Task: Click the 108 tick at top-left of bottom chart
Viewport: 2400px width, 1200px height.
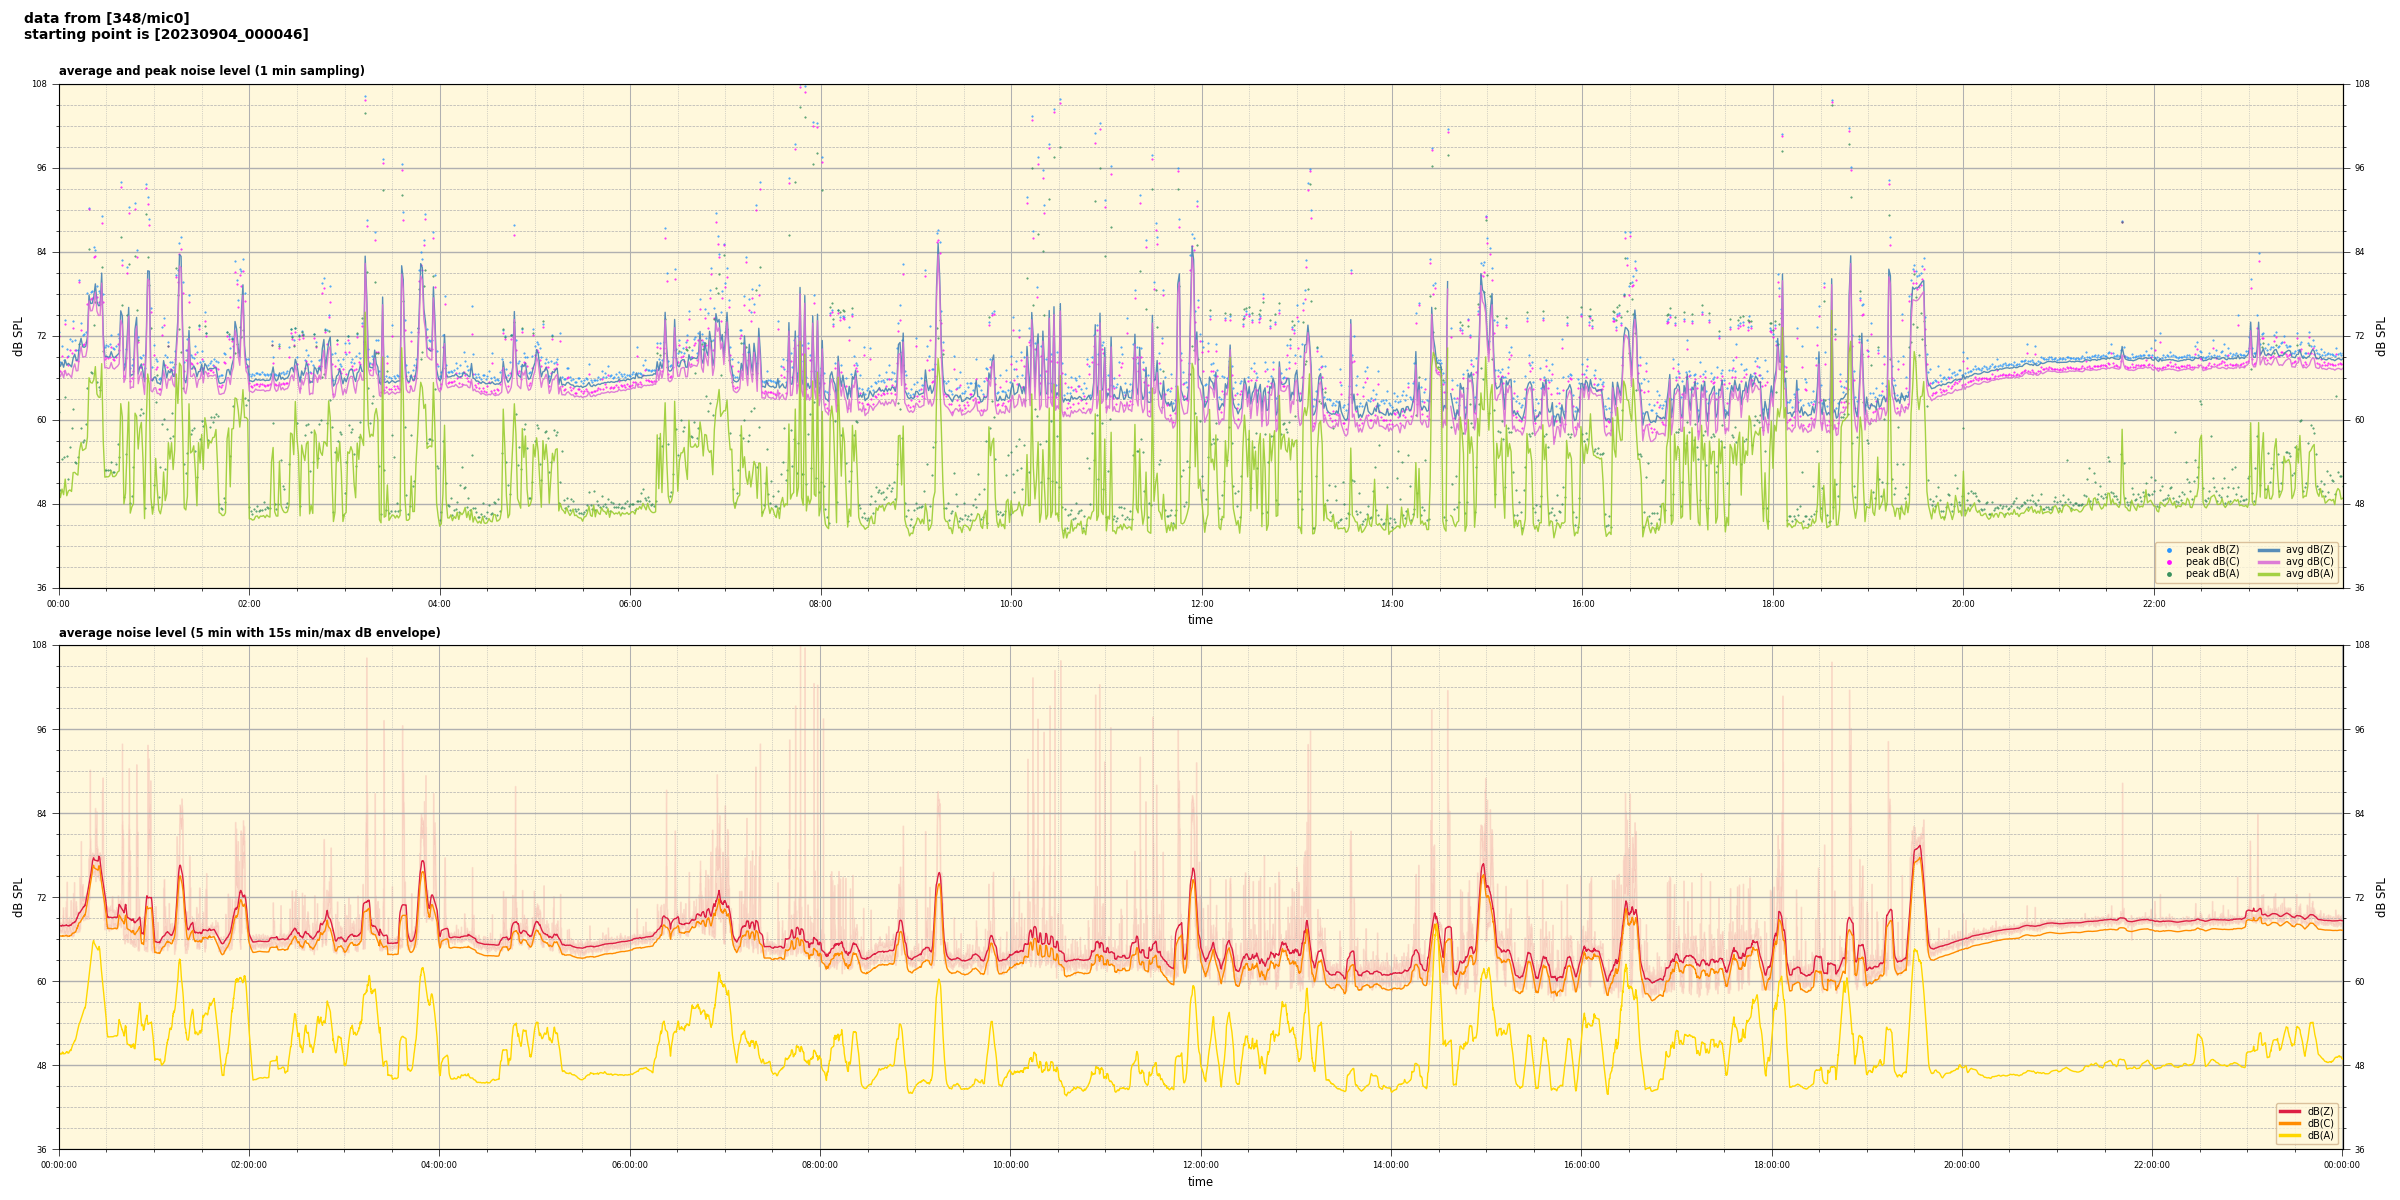Action: [40, 645]
